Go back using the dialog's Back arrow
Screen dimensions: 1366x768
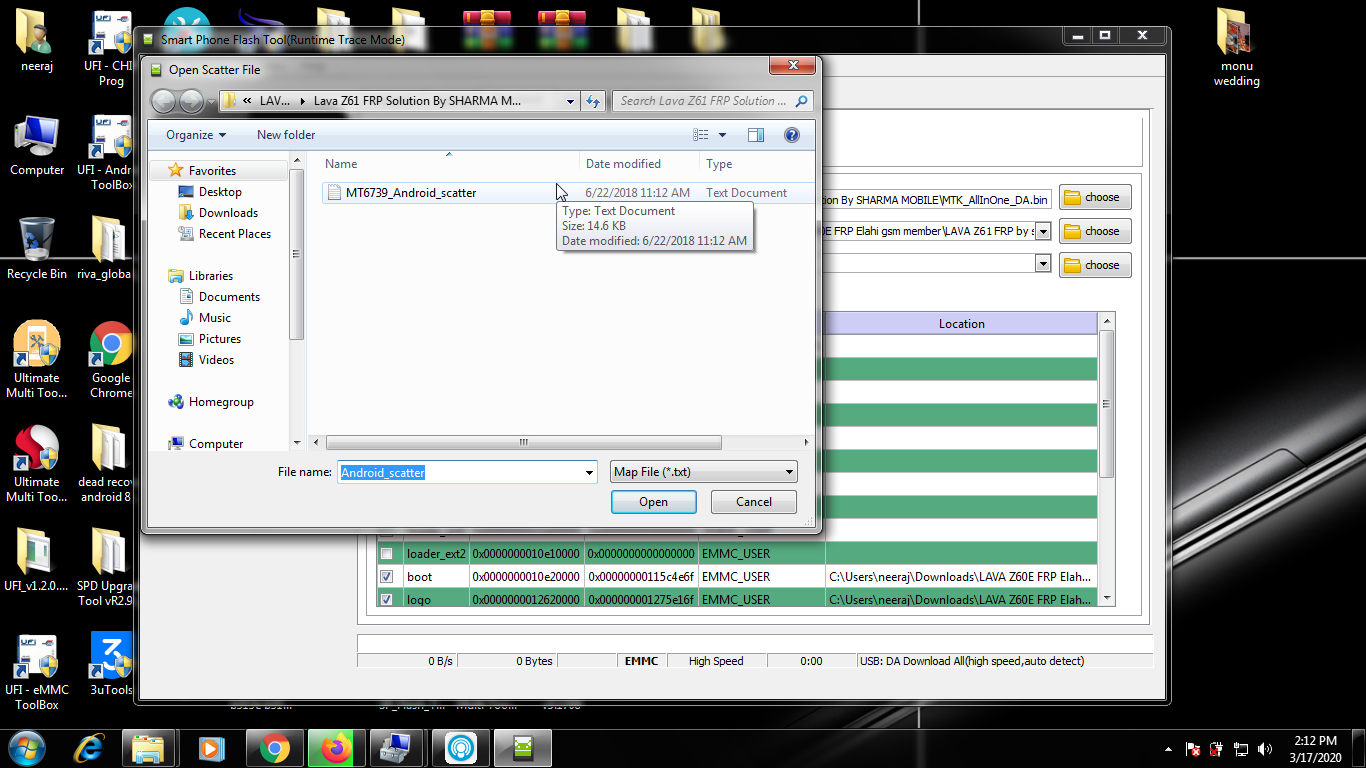[163, 101]
